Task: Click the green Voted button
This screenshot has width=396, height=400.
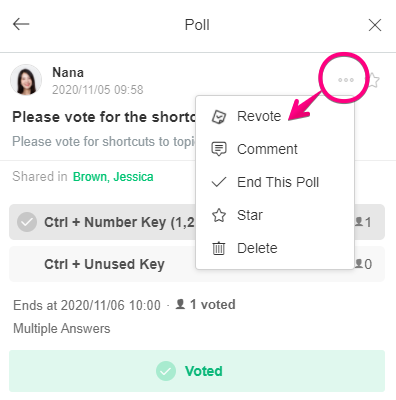Action: (197, 371)
